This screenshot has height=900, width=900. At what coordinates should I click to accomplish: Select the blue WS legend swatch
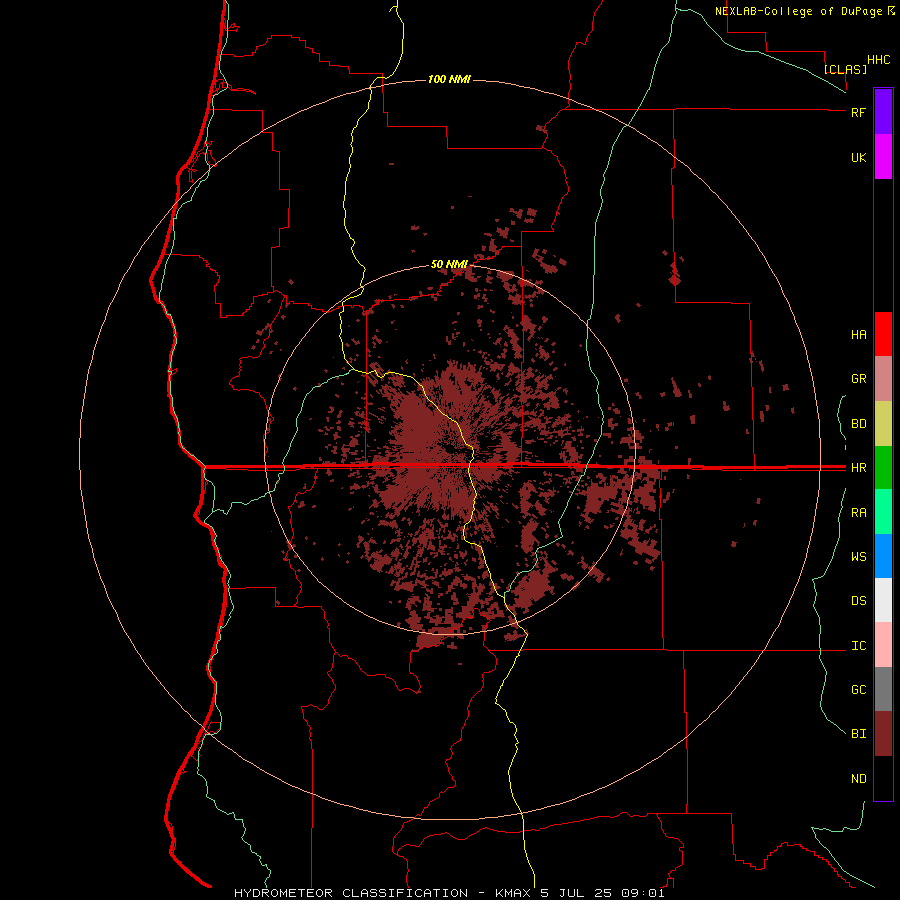click(883, 556)
